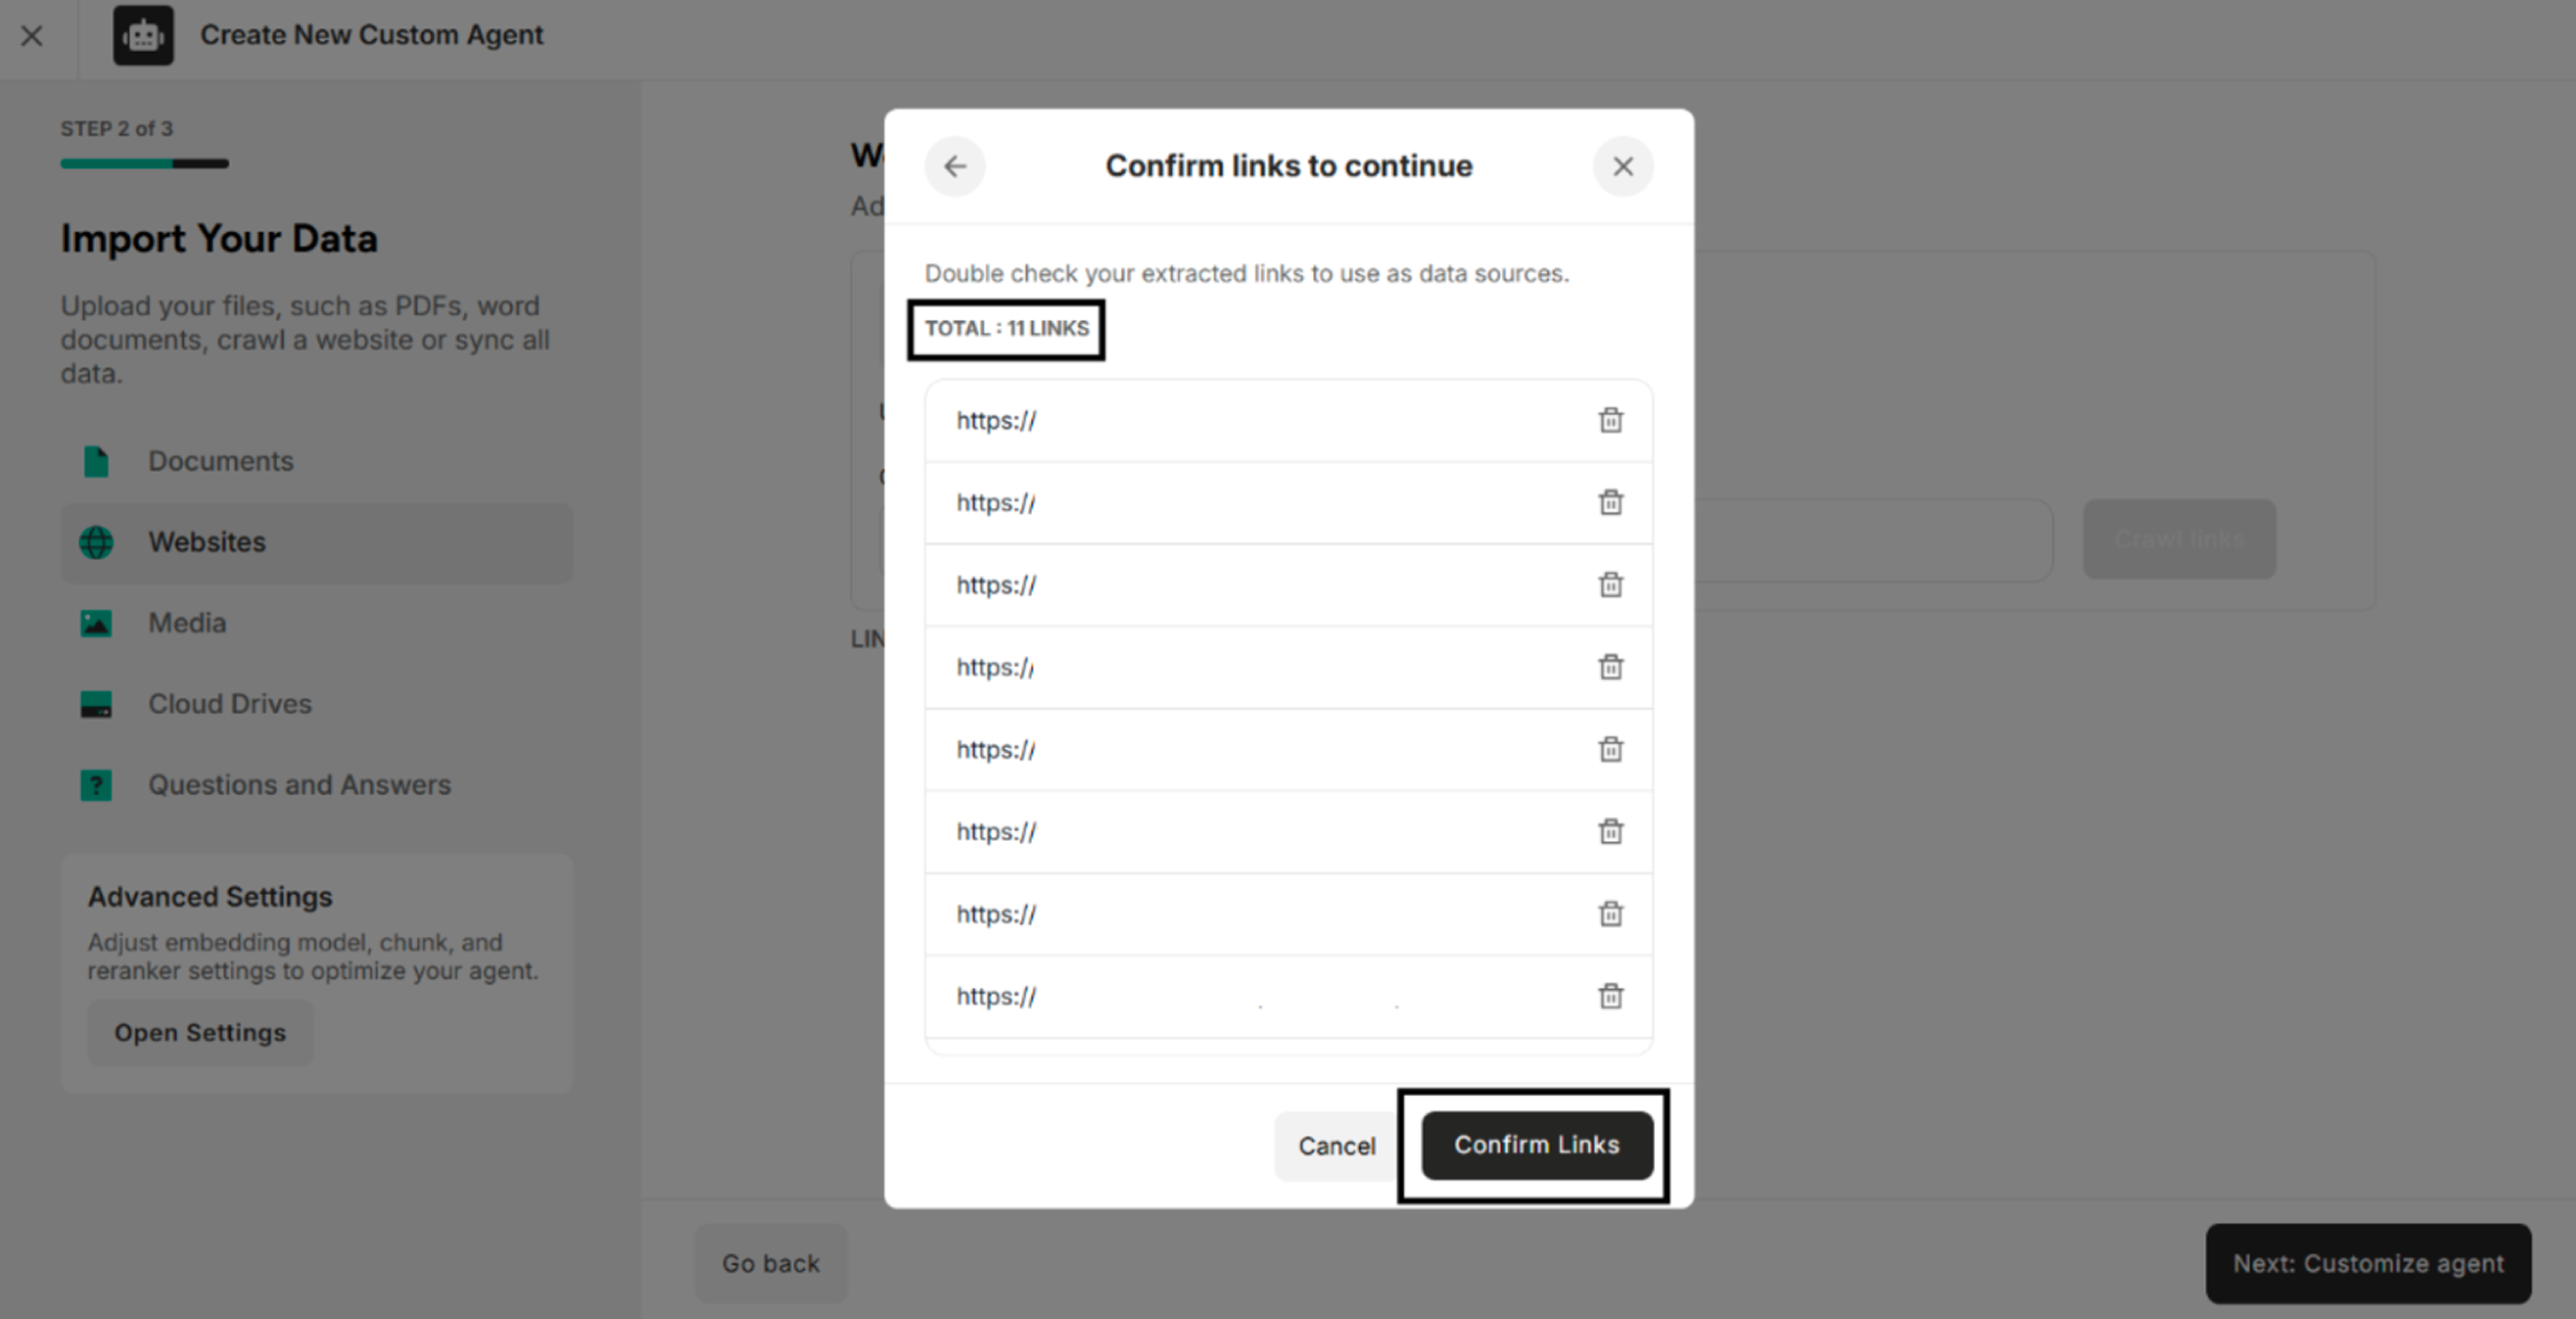Click Next: Customize agent
The width and height of the screenshot is (2576, 1319).
tap(2368, 1263)
